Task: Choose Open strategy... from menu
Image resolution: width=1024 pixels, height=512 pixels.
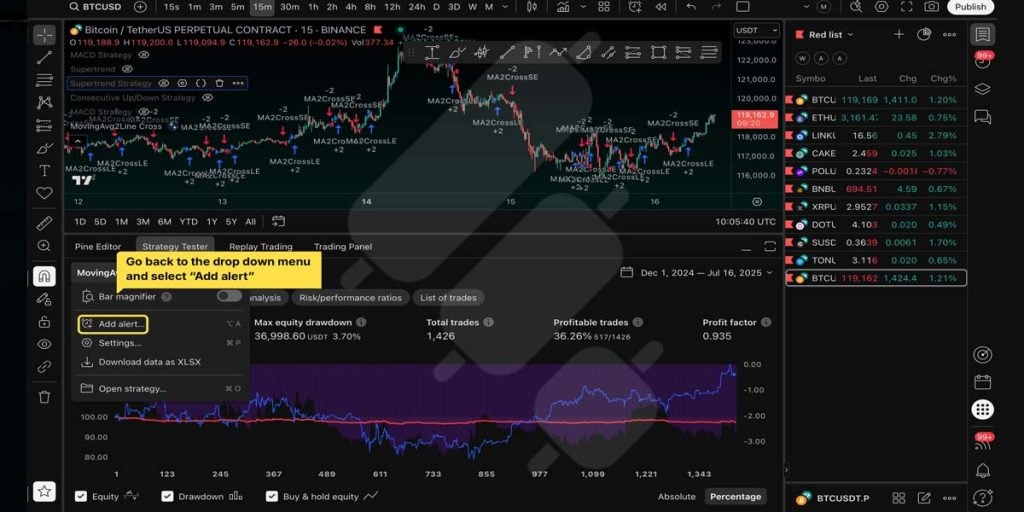Action: (160, 389)
